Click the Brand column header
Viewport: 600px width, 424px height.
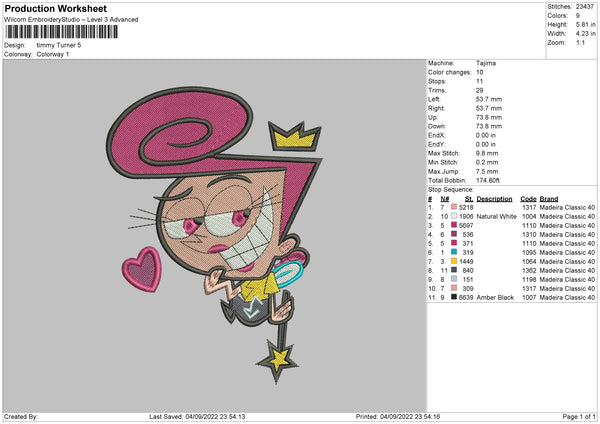(549, 199)
